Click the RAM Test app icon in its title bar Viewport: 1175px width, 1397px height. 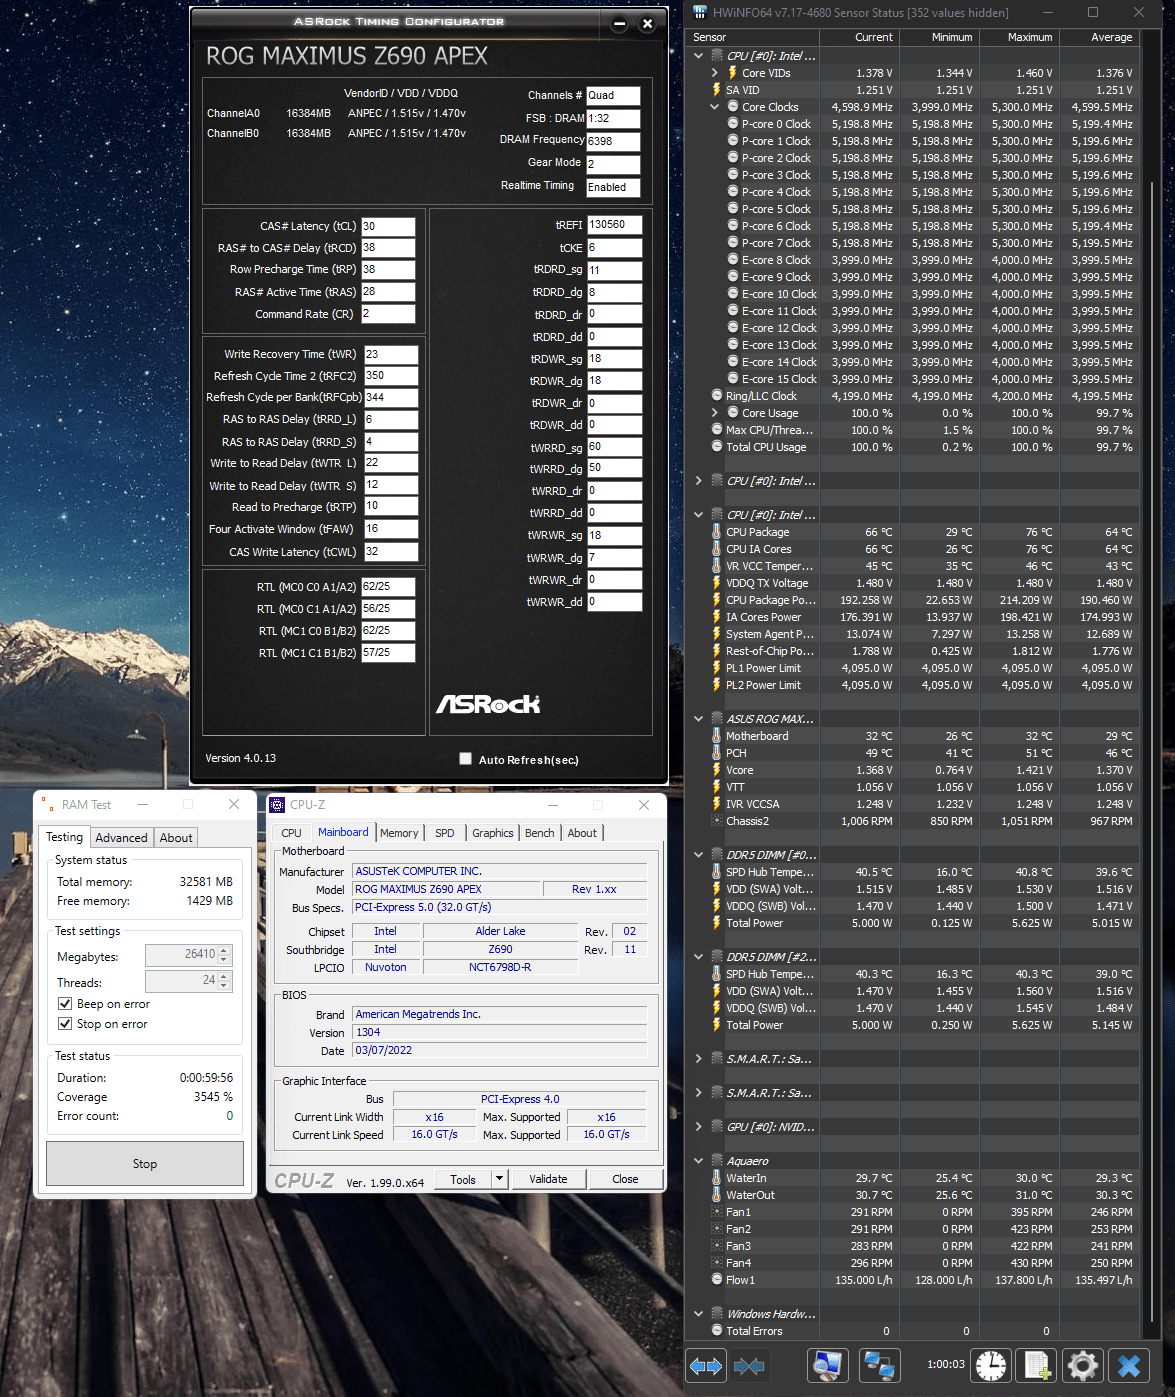click(47, 805)
